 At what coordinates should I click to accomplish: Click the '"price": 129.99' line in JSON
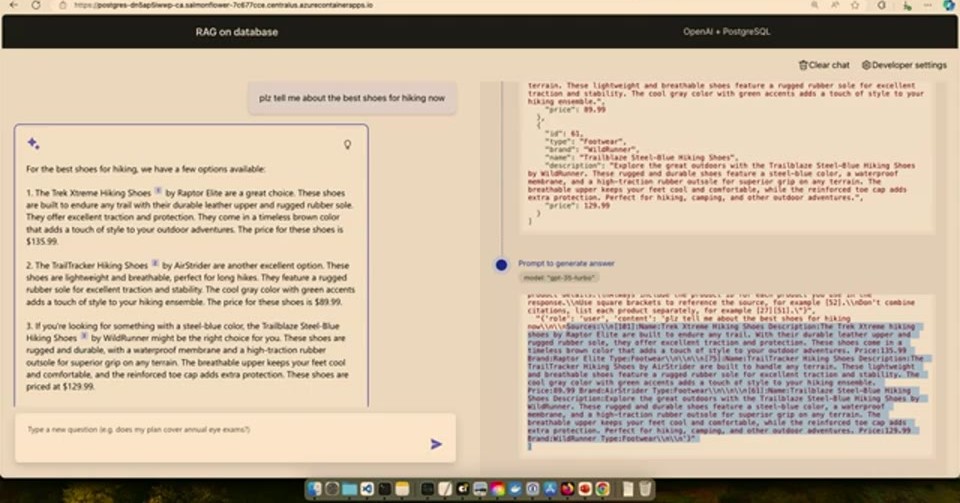coord(577,206)
